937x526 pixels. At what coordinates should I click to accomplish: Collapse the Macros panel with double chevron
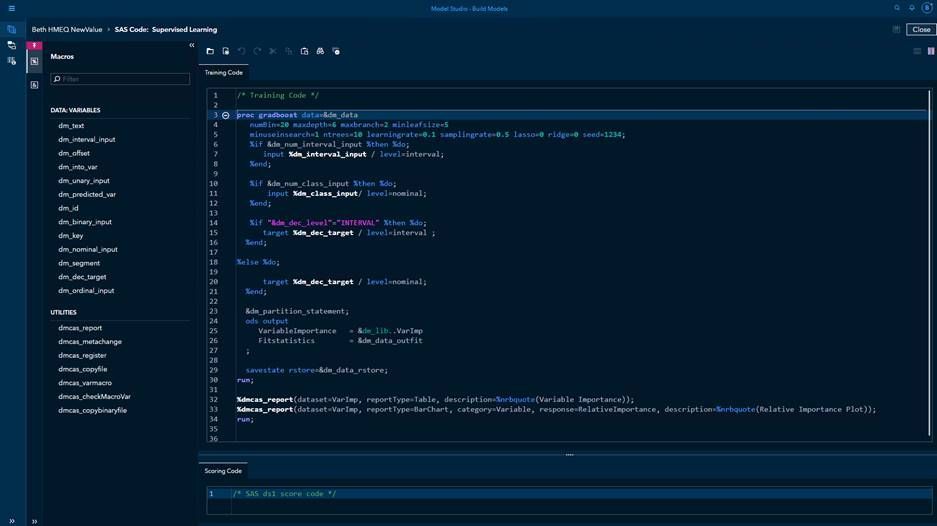click(x=192, y=45)
